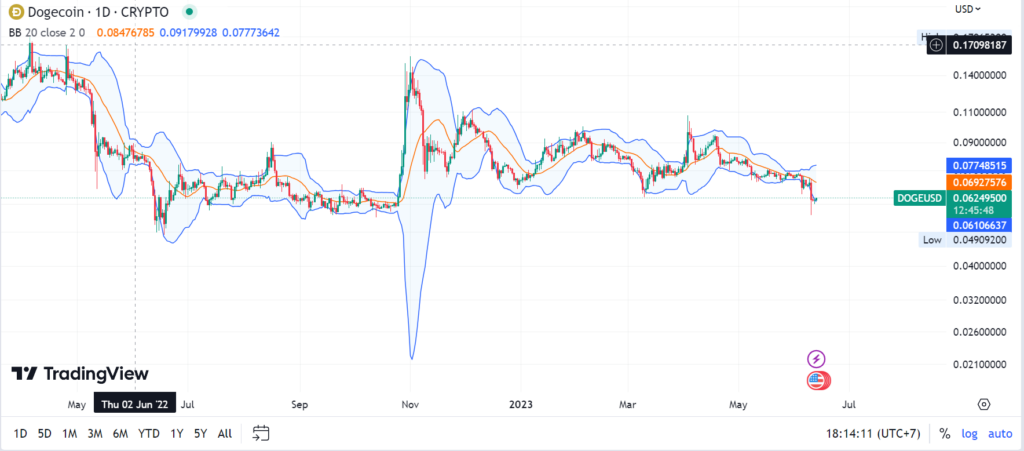1024x451 pixels.
Task: Click the purple lightning event marker
Action: coord(816,358)
